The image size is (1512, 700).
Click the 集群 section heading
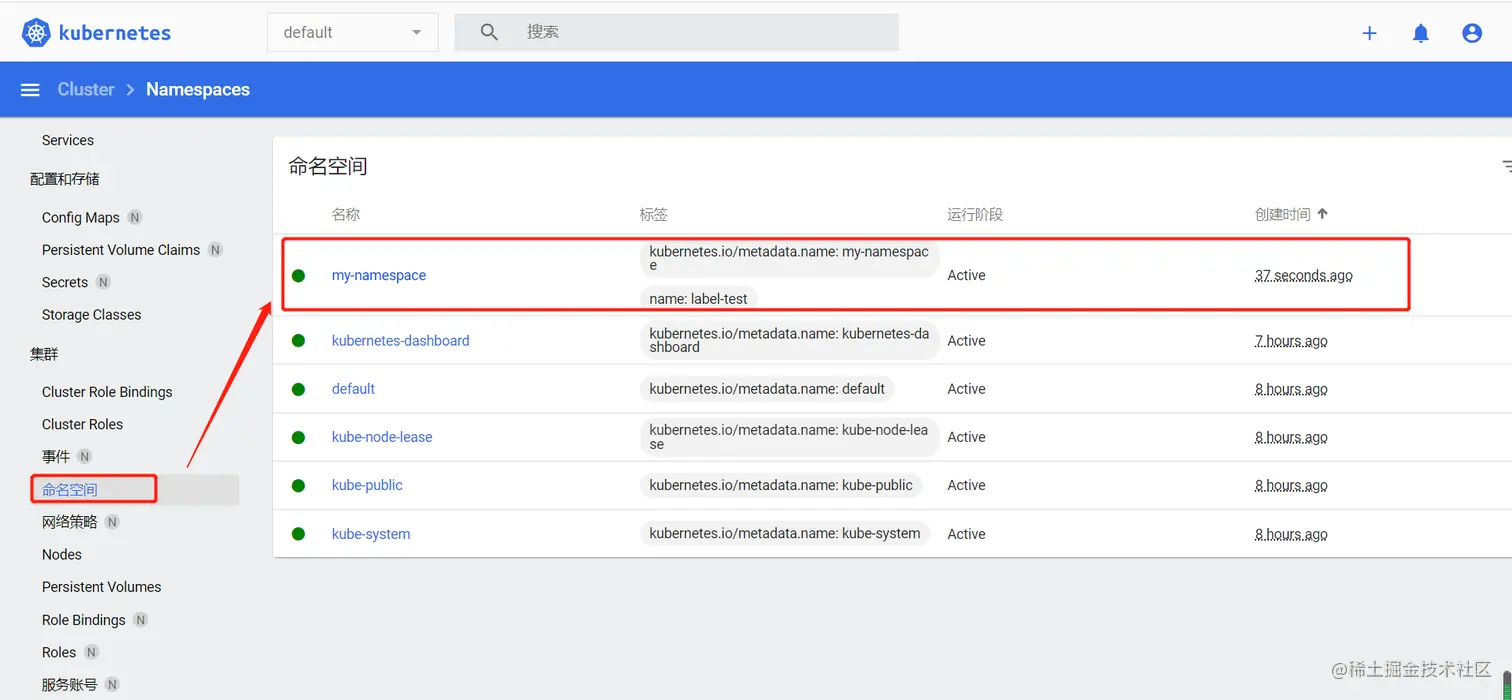pyautogui.click(x=44, y=354)
